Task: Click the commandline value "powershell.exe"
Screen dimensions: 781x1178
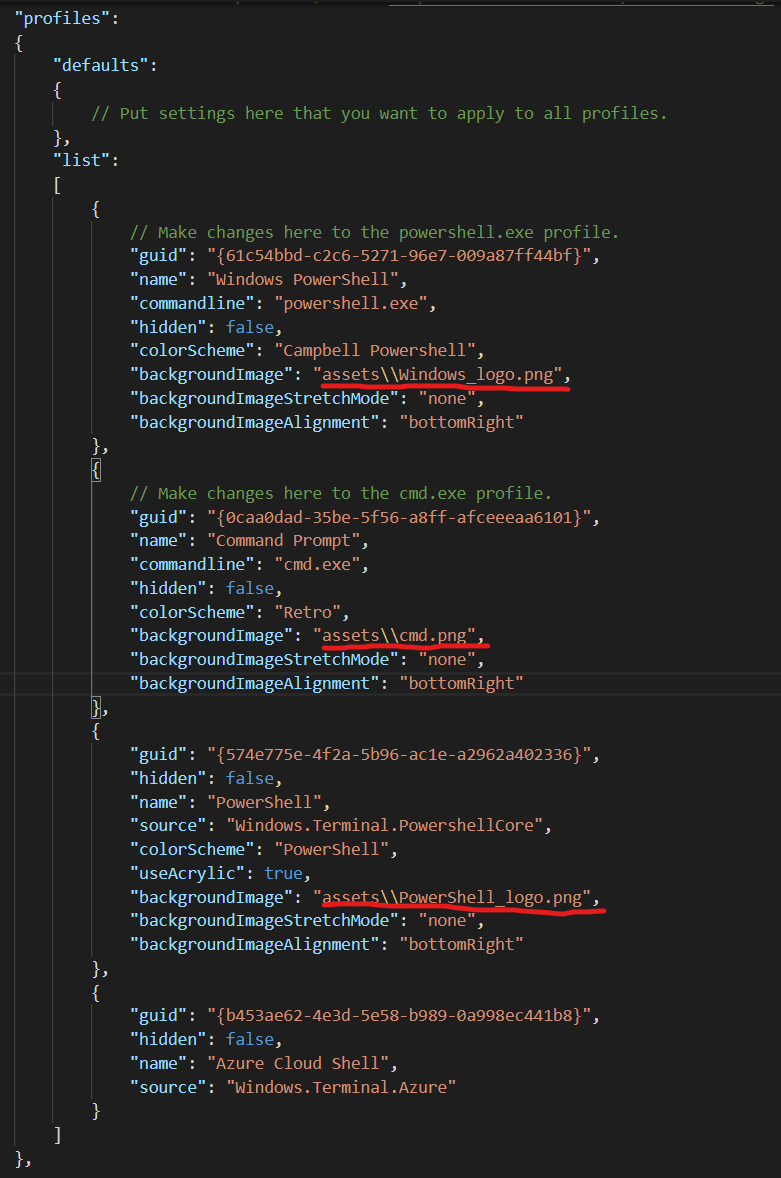Action: point(351,304)
